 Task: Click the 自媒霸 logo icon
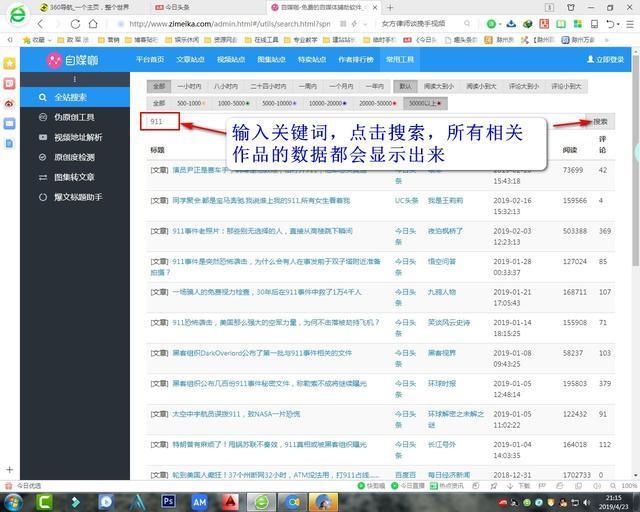tap(54, 61)
